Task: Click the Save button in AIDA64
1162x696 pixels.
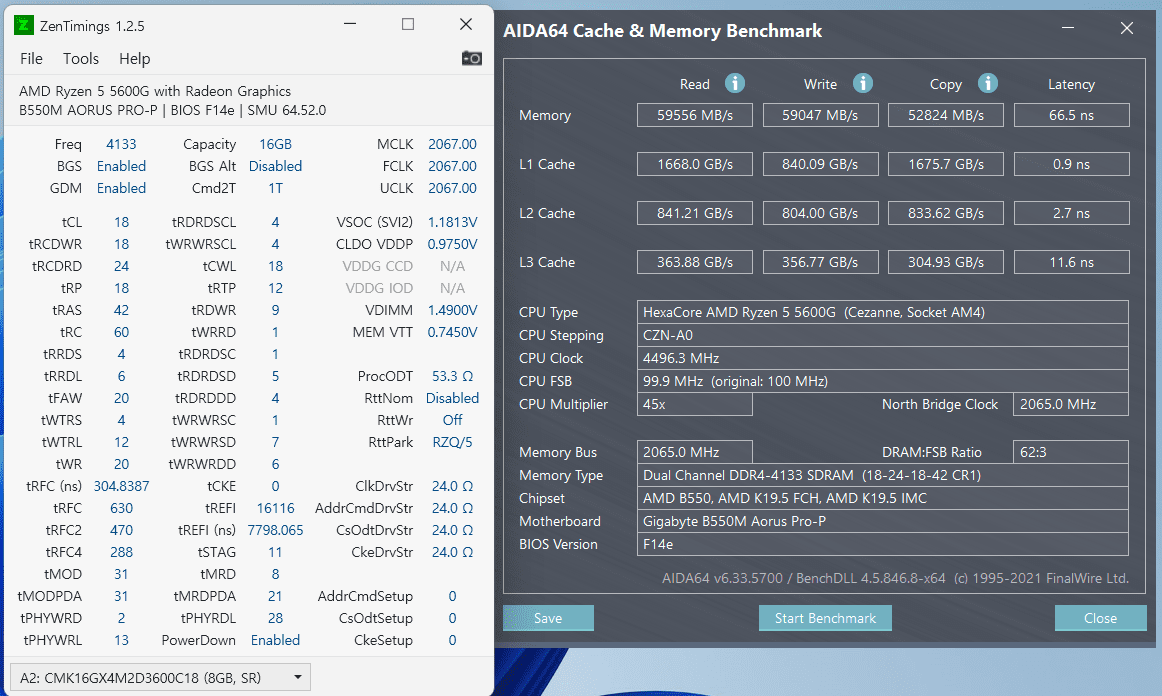Action: [x=548, y=618]
